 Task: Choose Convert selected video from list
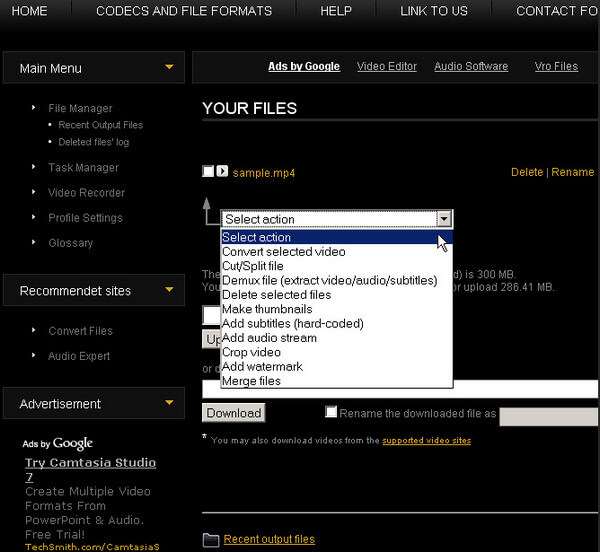click(x=283, y=252)
